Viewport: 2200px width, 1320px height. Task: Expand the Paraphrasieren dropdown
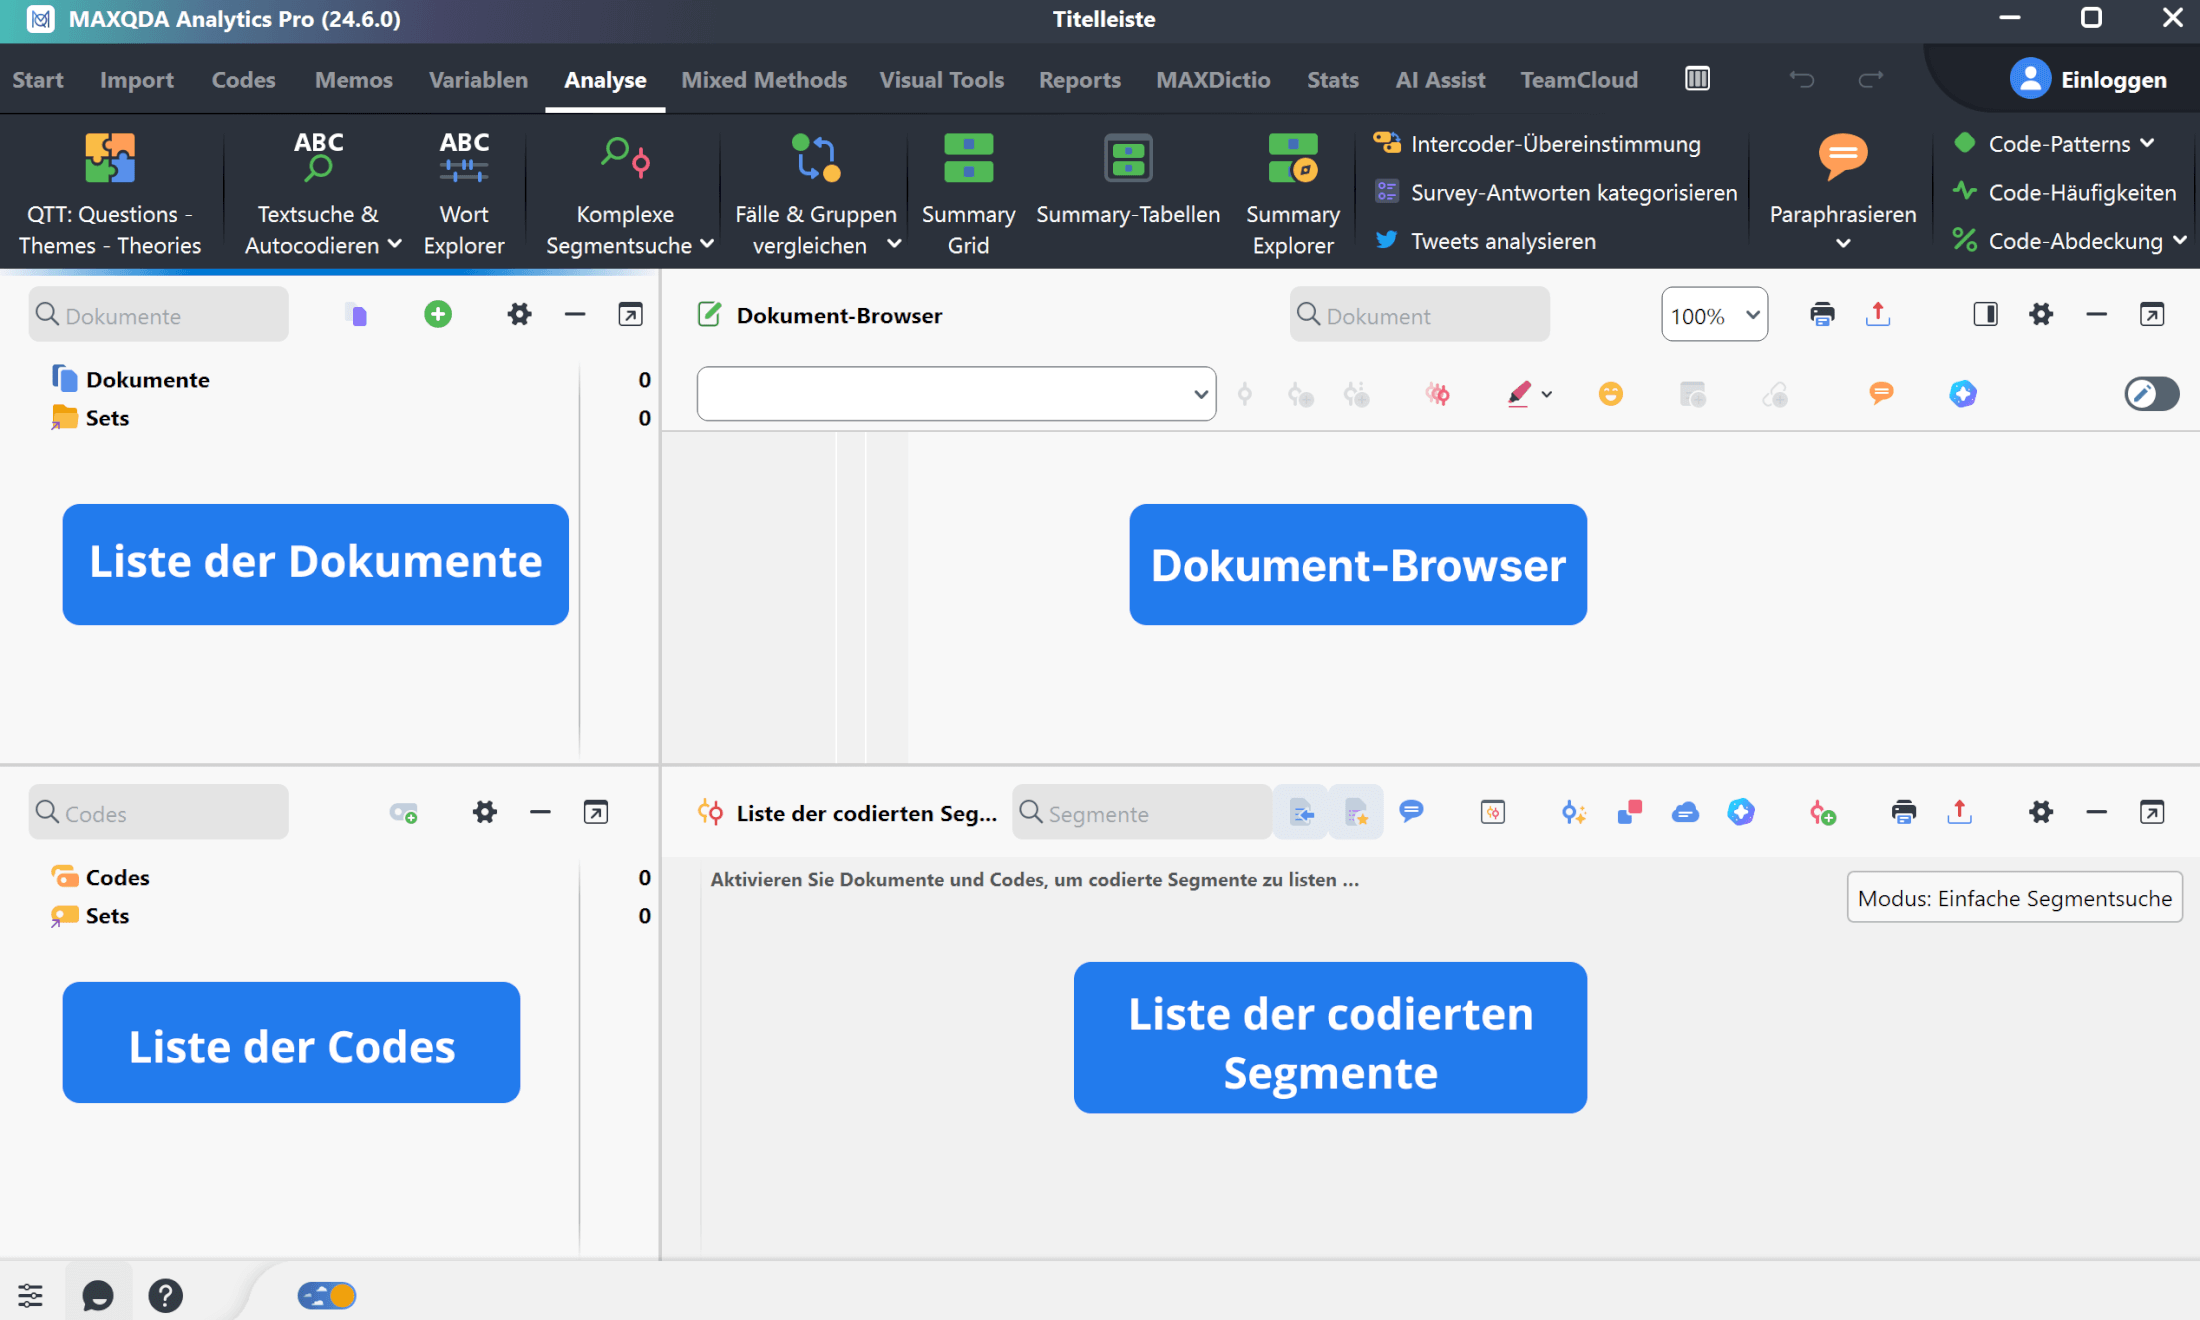point(1842,244)
